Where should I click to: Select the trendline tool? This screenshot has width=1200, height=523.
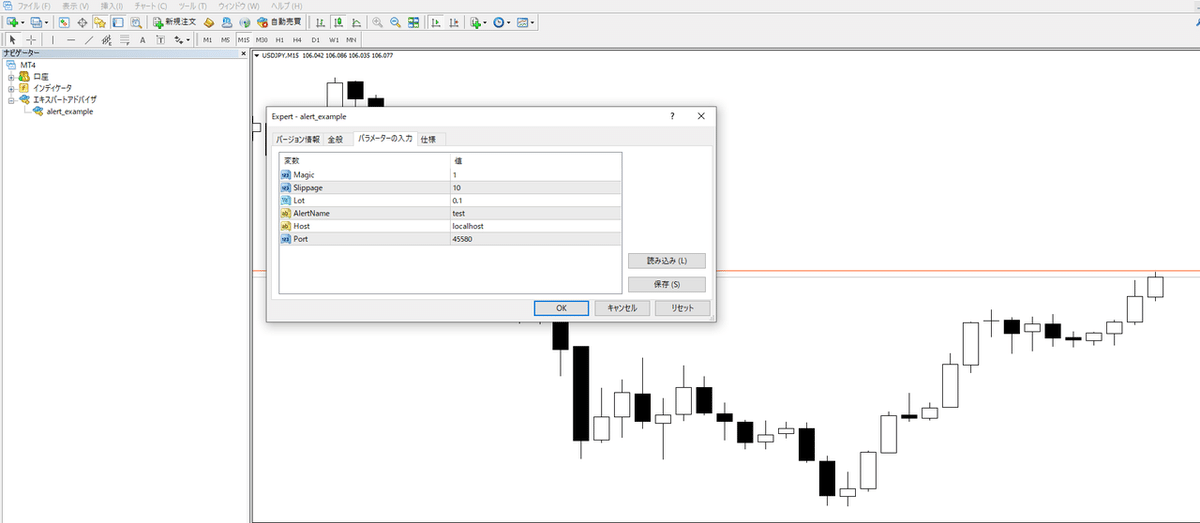tap(89, 40)
